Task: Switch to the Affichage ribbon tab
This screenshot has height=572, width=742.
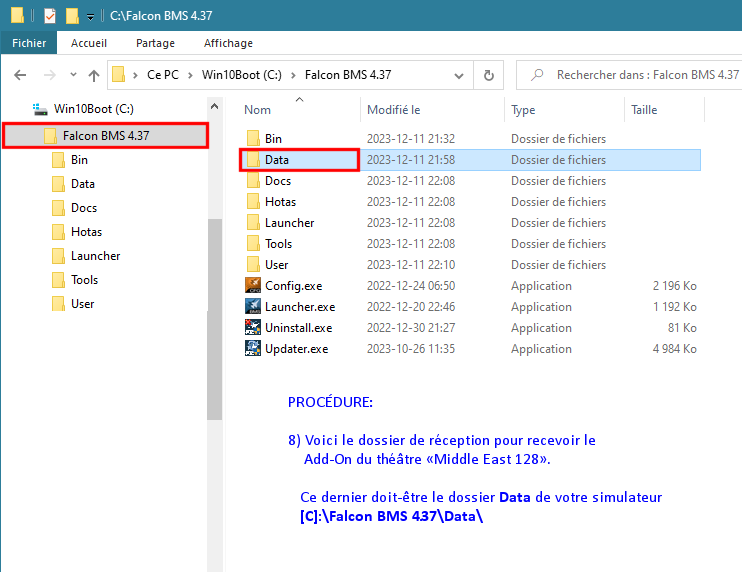Action: (x=229, y=43)
